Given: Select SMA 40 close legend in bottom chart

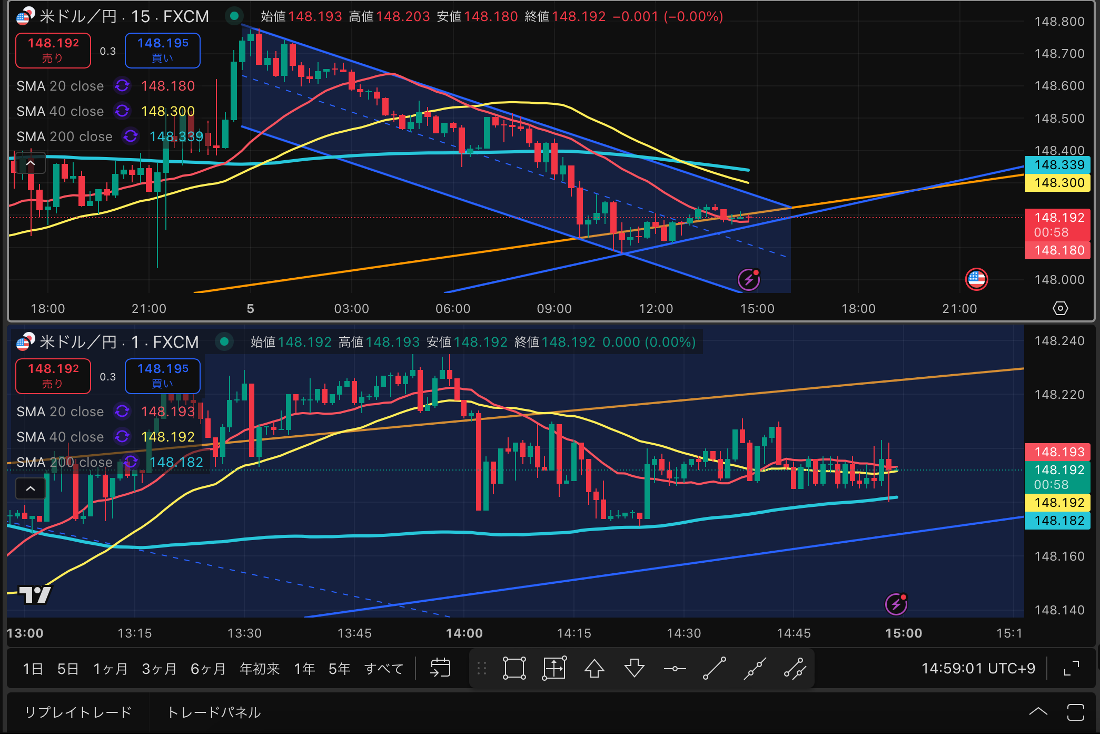Looking at the screenshot, I should [60, 436].
